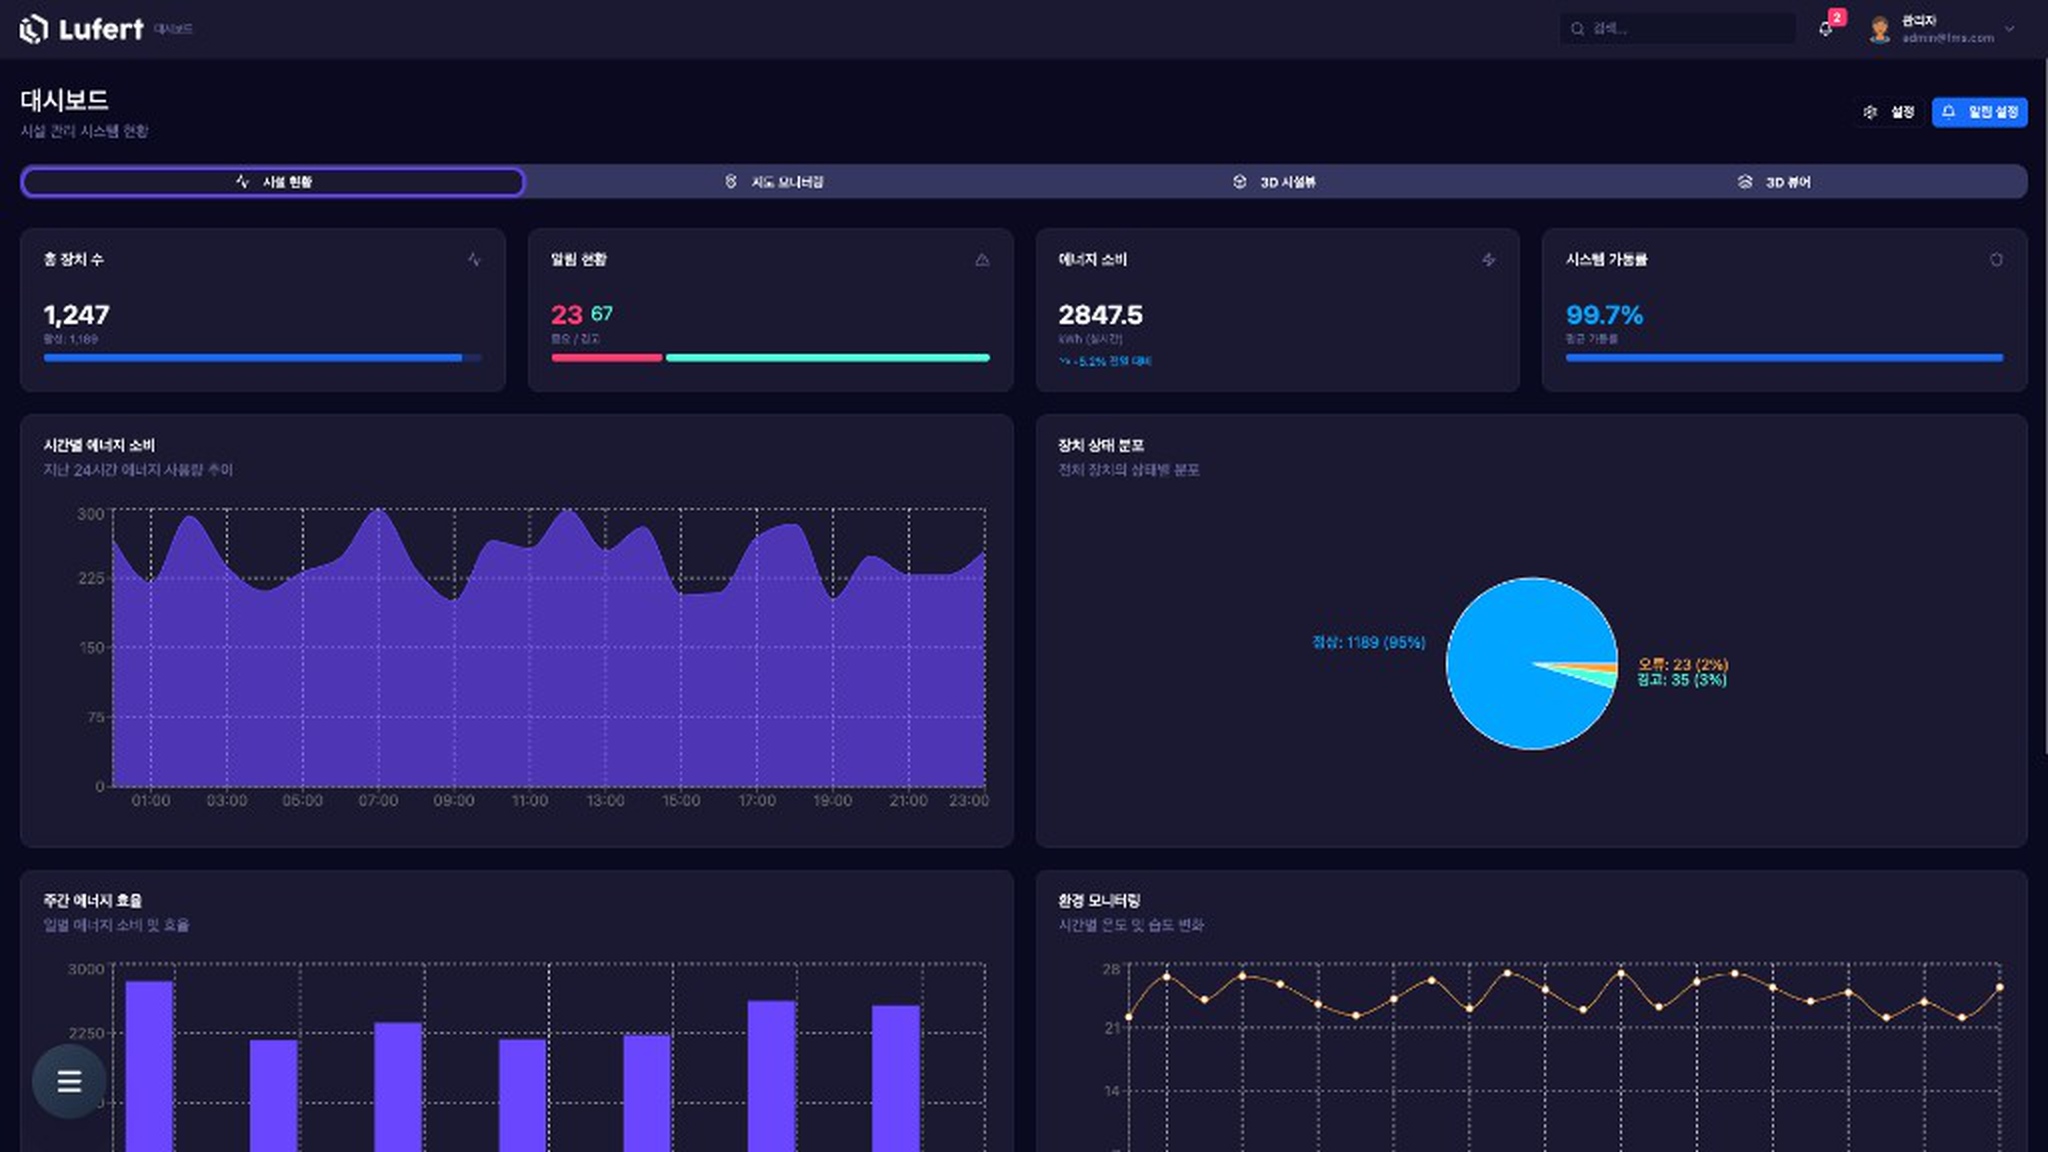This screenshot has width=2048, height=1152.
Task: Click the blue alert settings button
Action: pyautogui.click(x=1979, y=112)
